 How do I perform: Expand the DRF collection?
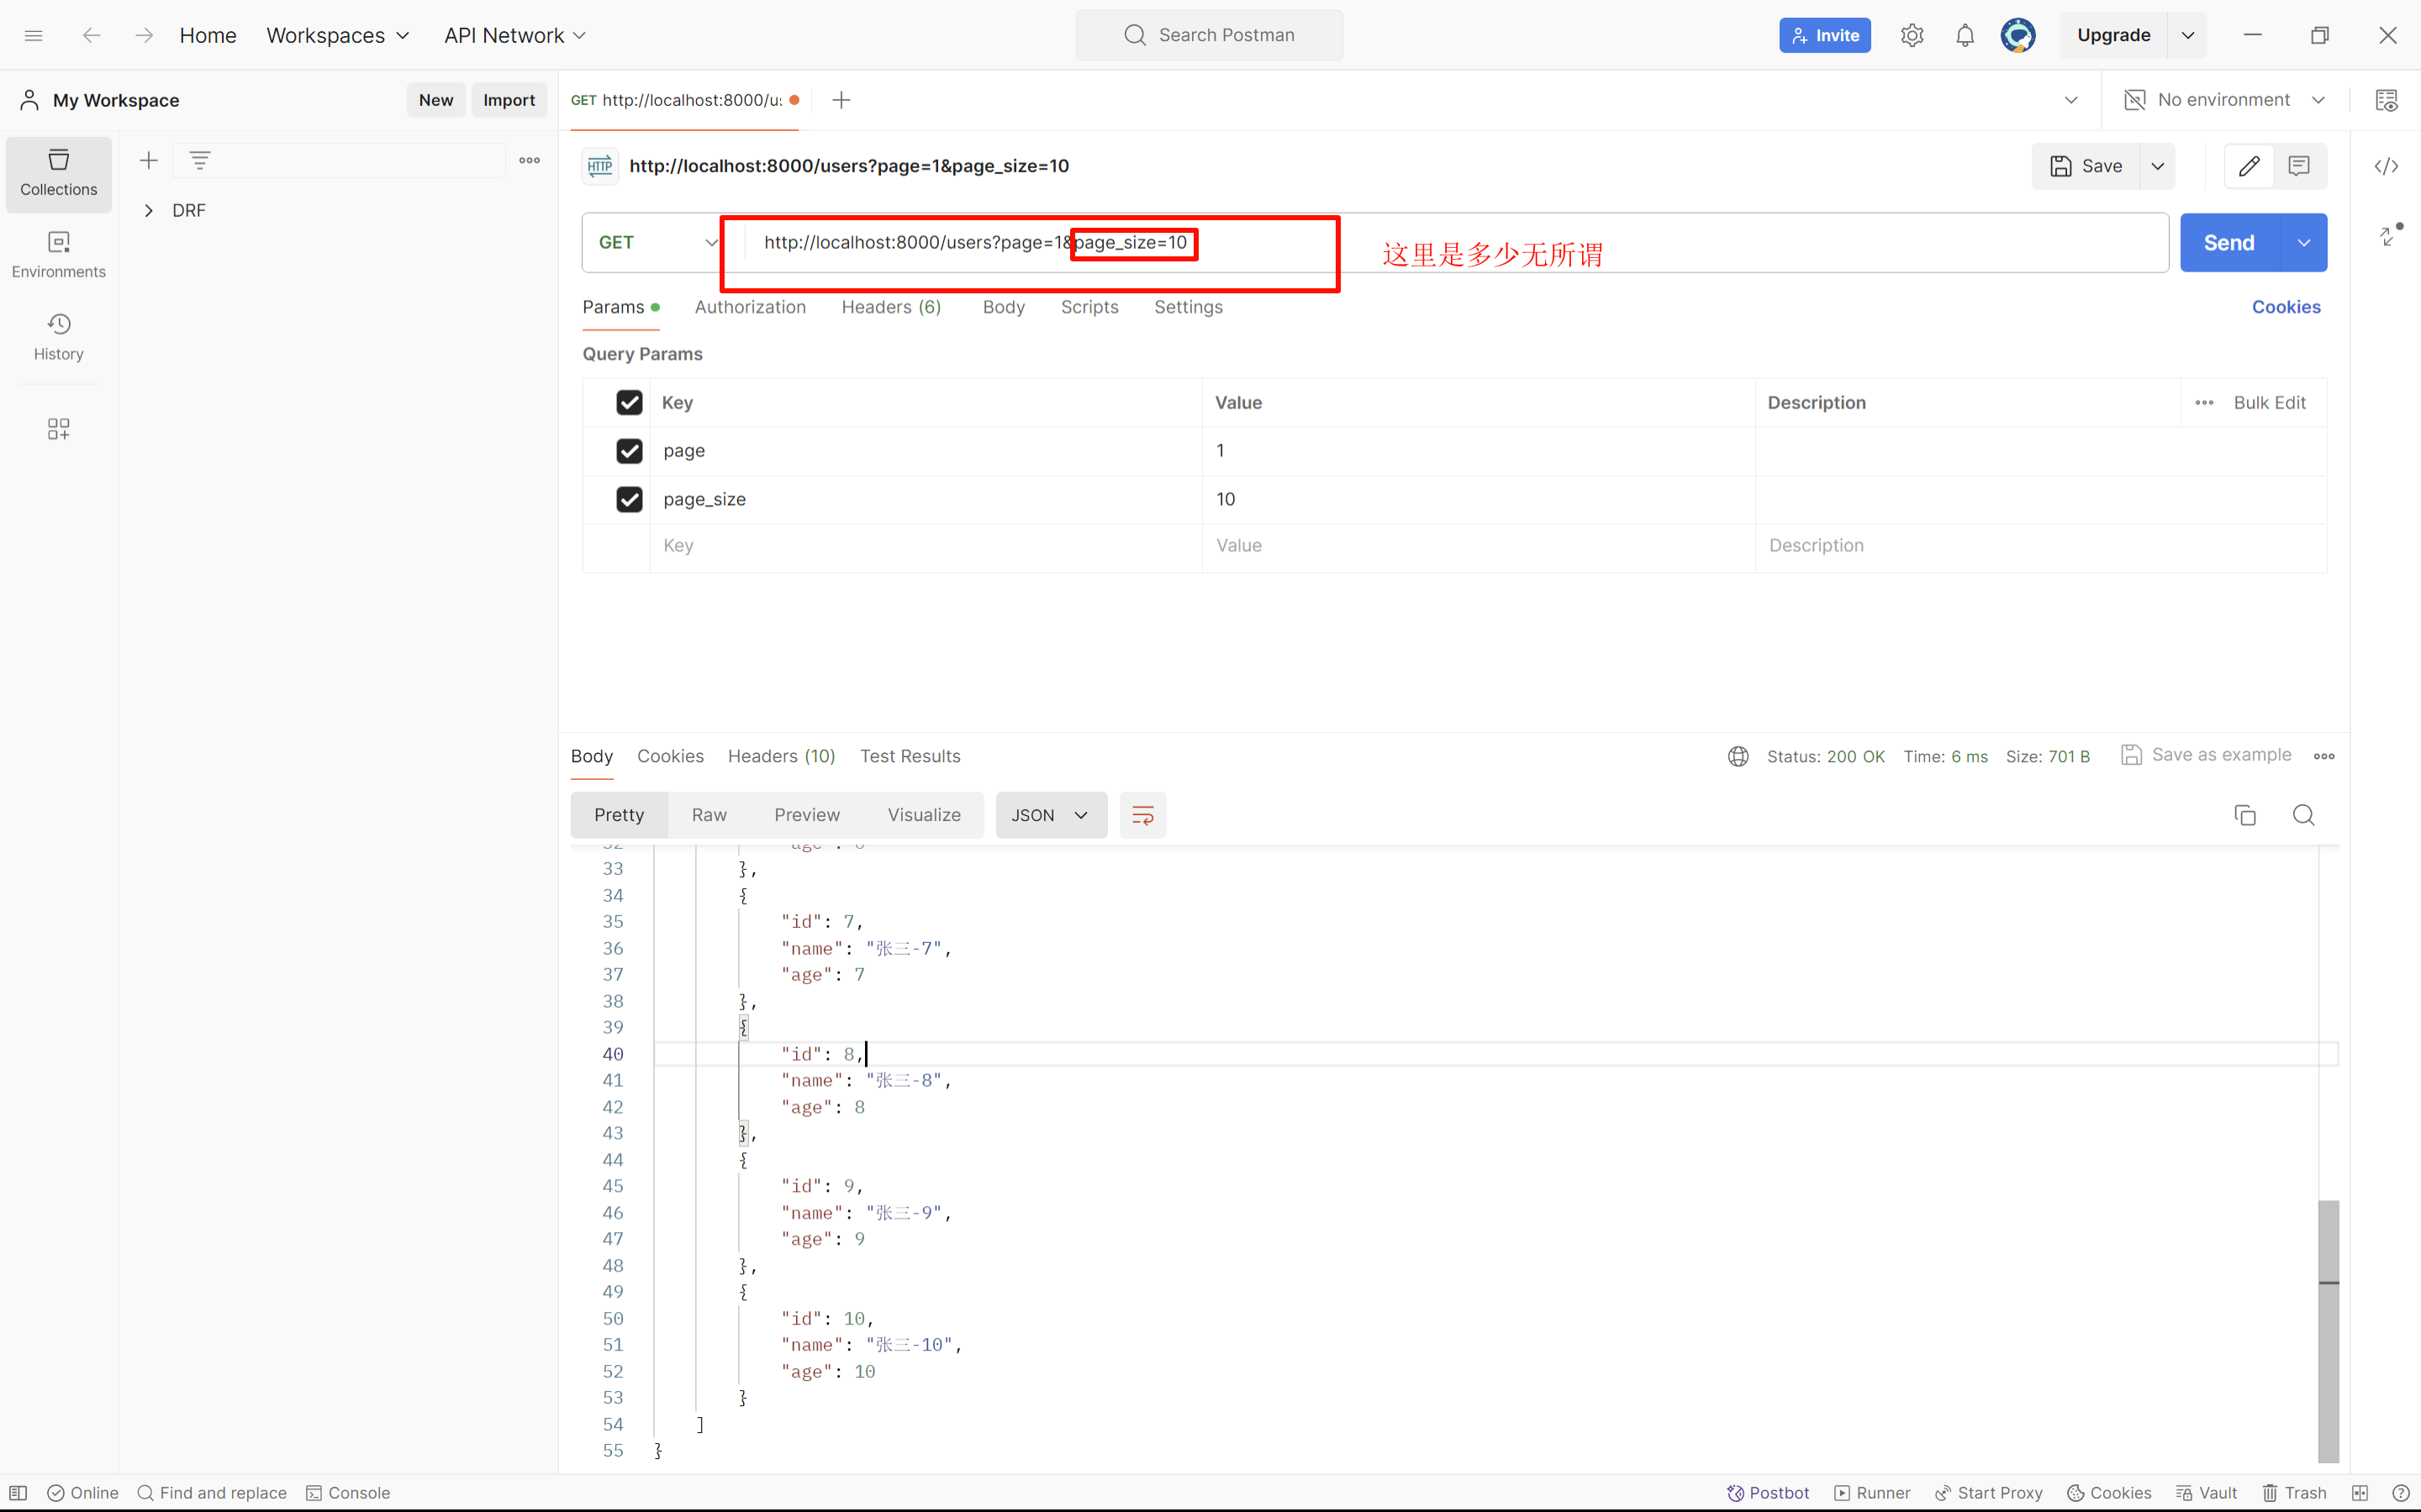coord(149,210)
